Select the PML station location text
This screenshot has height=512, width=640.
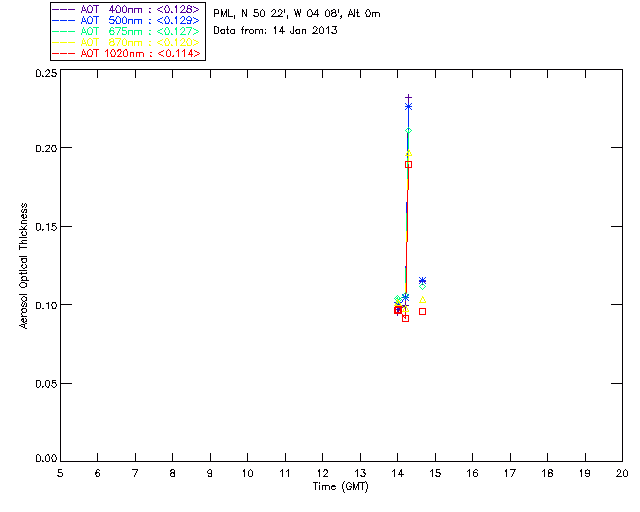pos(297,13)
